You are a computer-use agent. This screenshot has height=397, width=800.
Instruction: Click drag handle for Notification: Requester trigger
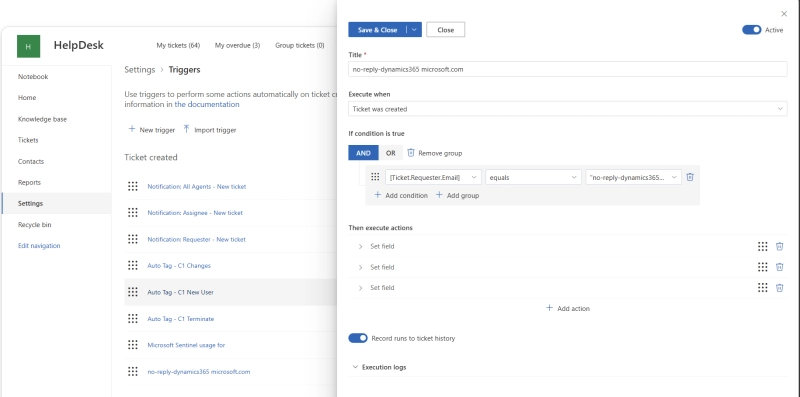[133, 239]
